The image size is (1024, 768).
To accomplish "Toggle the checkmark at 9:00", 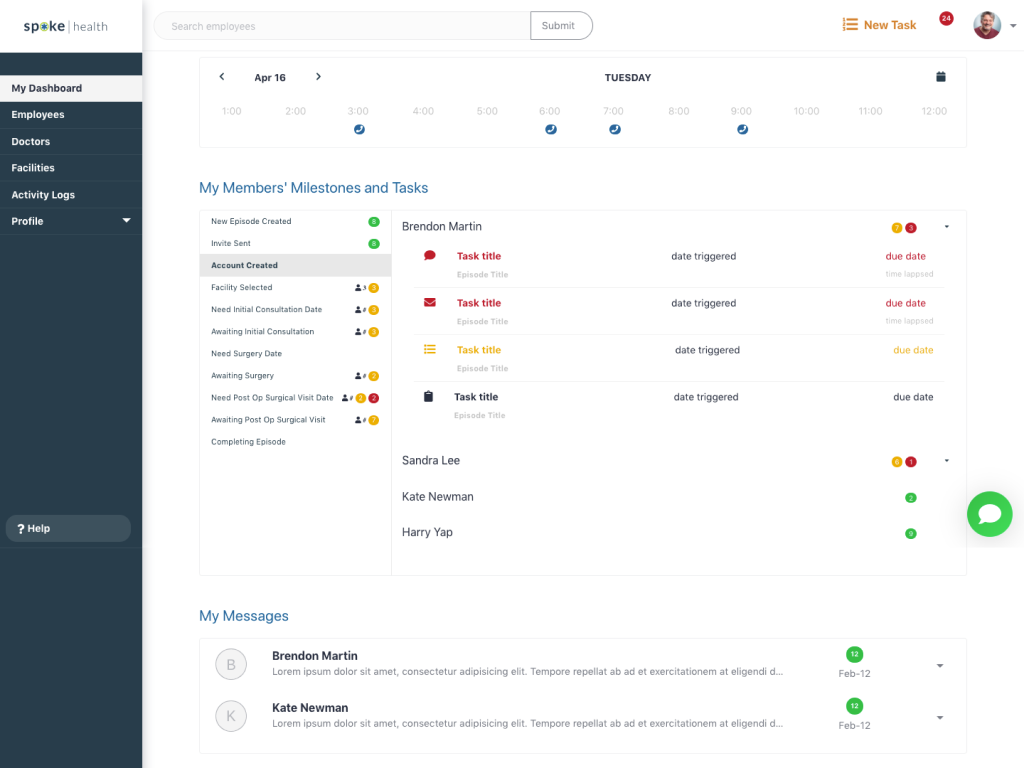I will 742,129.
